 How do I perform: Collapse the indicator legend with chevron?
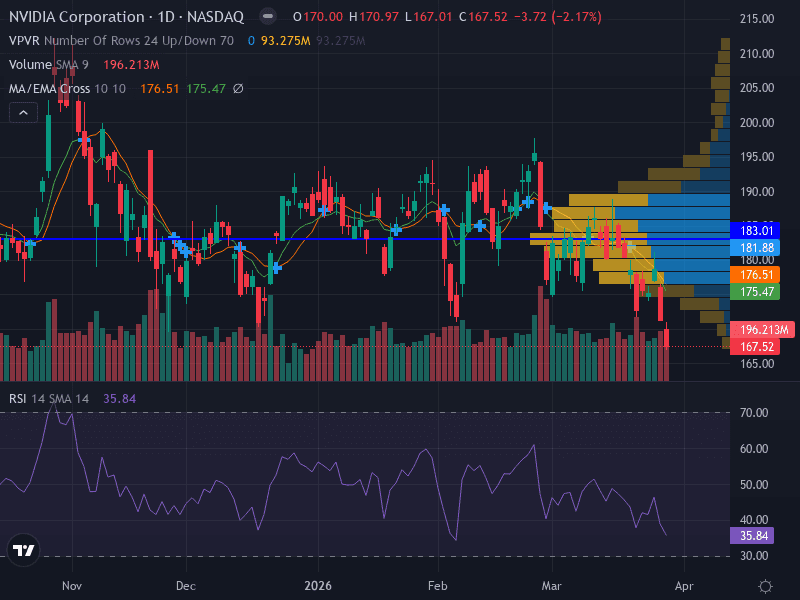point(23,113)
